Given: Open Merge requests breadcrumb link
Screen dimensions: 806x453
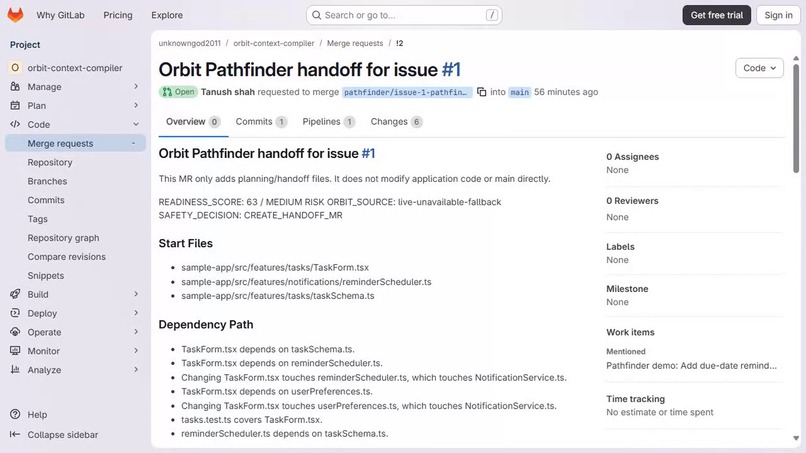Looking at the screenshot, I should (355, 43).
